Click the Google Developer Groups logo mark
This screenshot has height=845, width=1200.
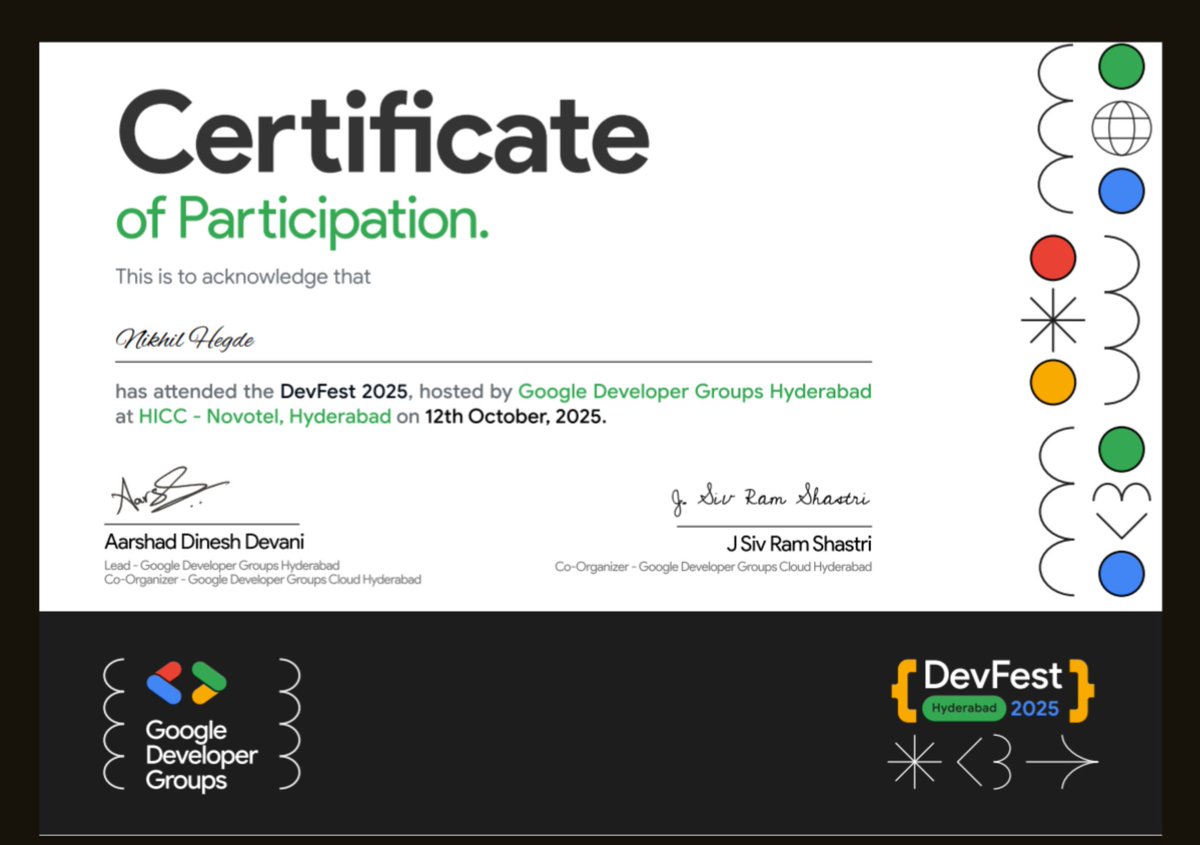[186, 683]
